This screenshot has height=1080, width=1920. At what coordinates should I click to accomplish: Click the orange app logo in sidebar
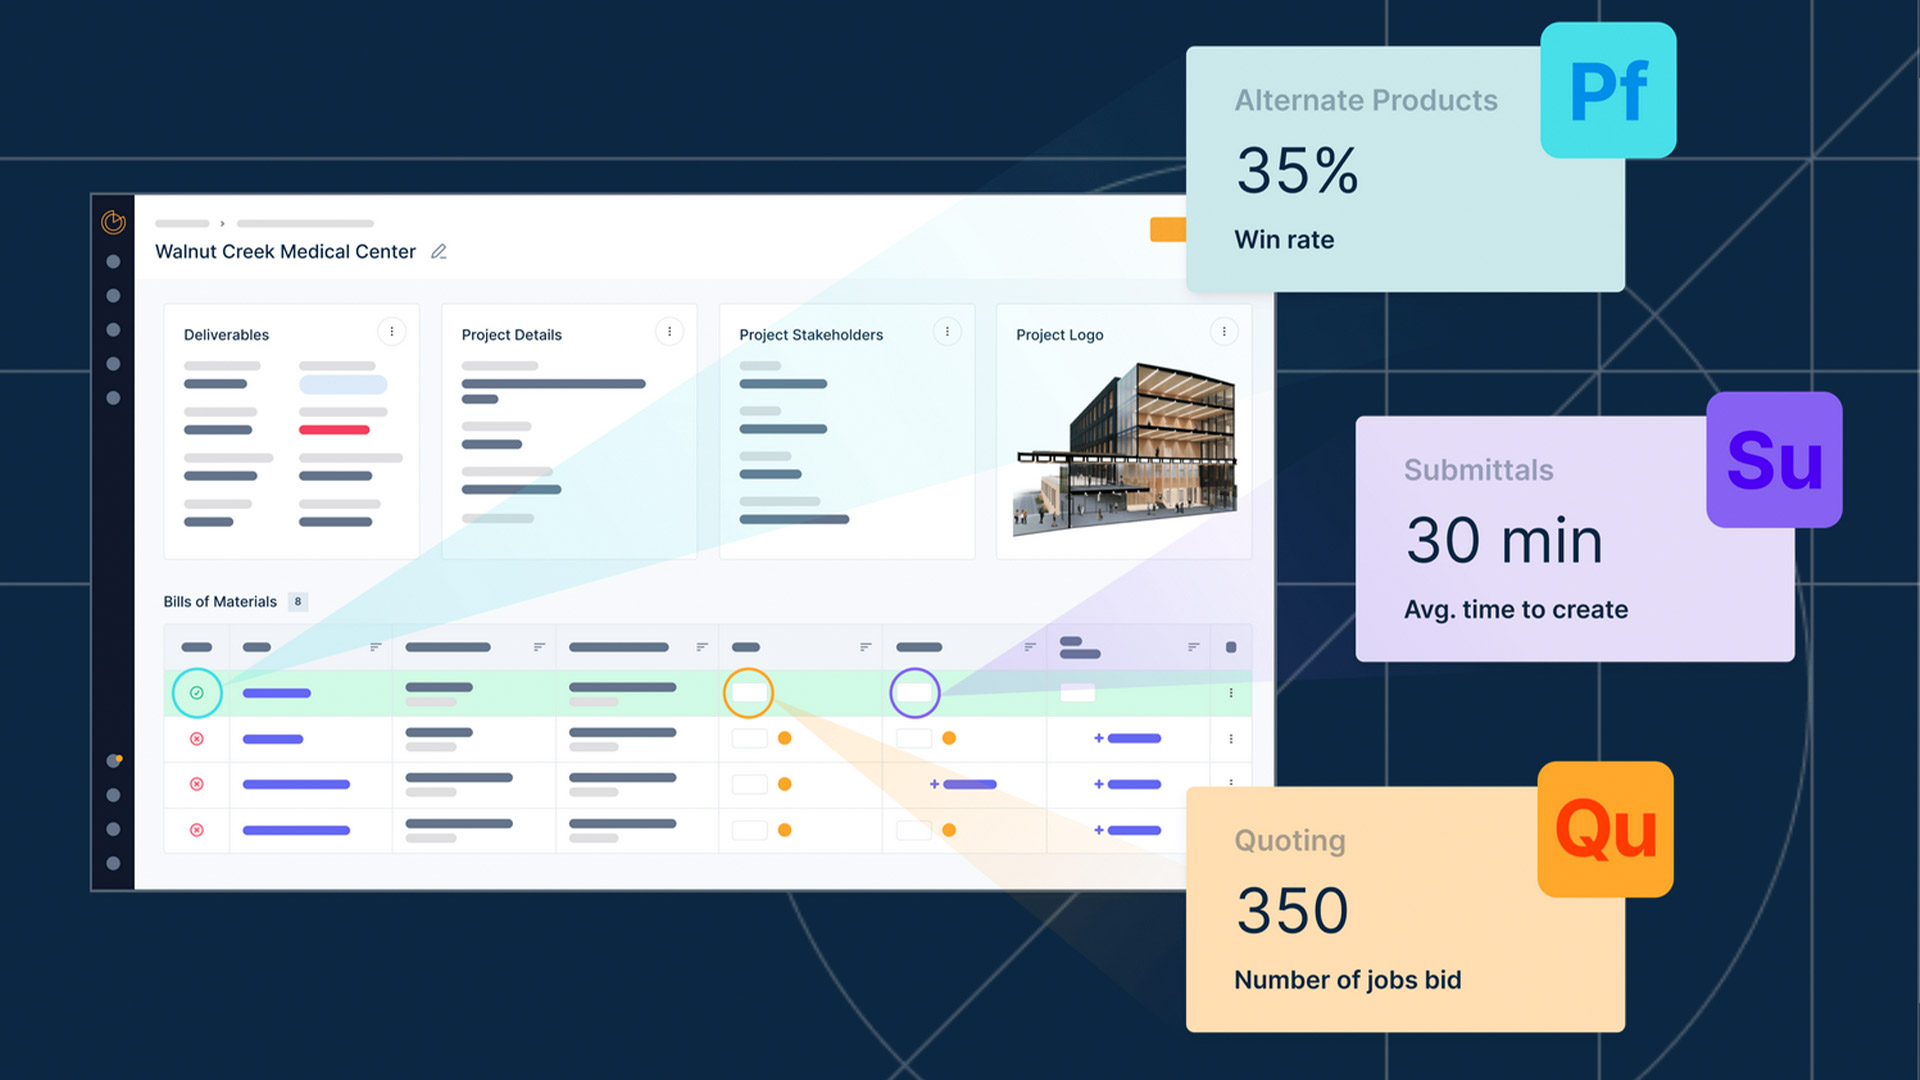pyautogui.click(x=113, y=222)
